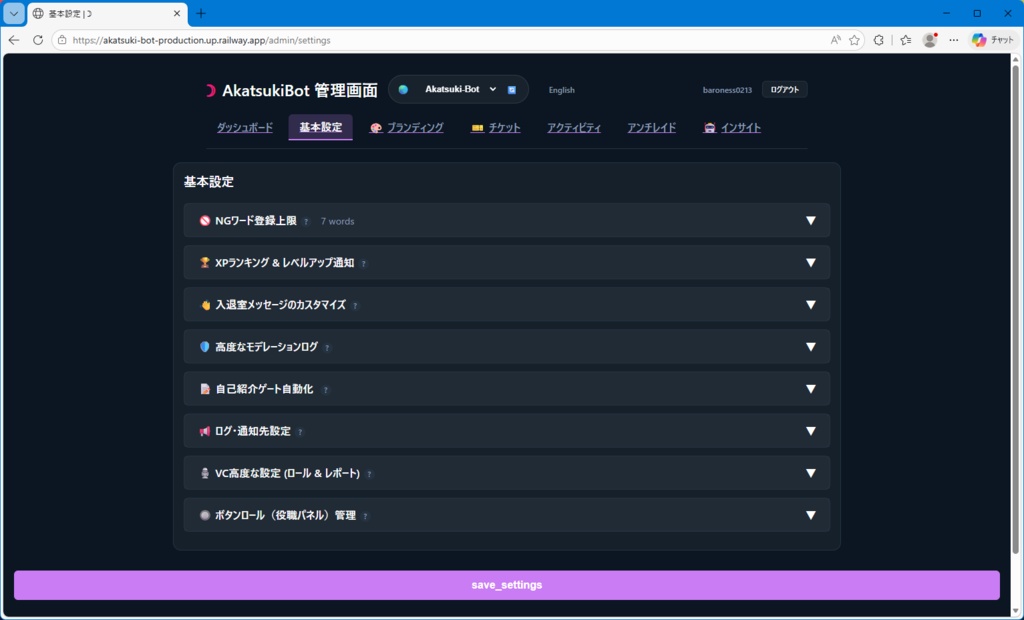Click the trophy icon for XPランキング

(206, 262)
